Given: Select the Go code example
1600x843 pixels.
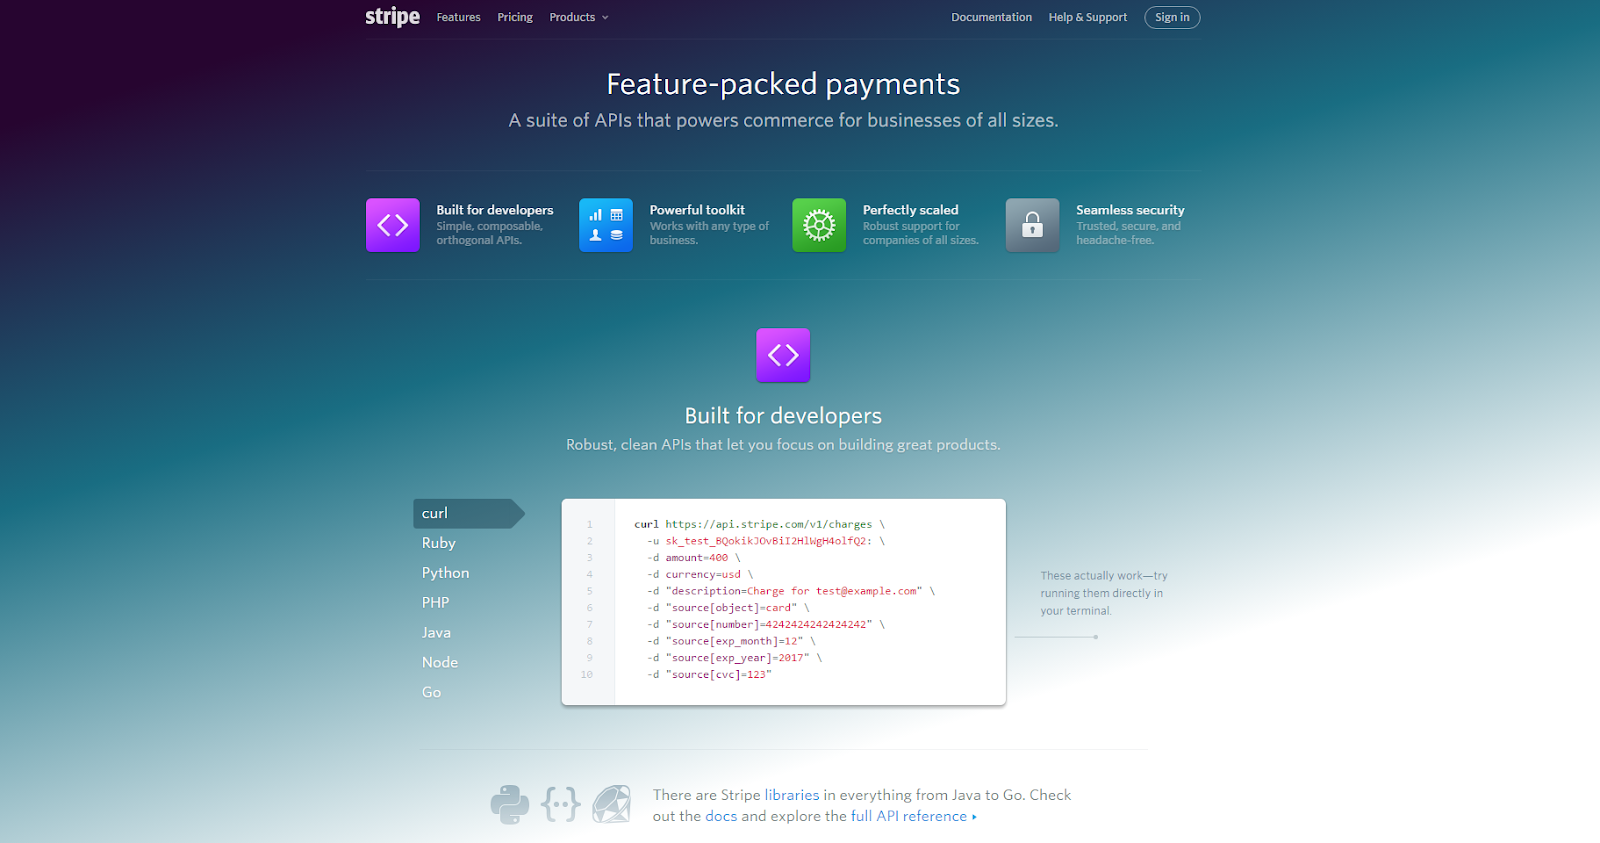Looking at the screenshot, I should [431, 692].
